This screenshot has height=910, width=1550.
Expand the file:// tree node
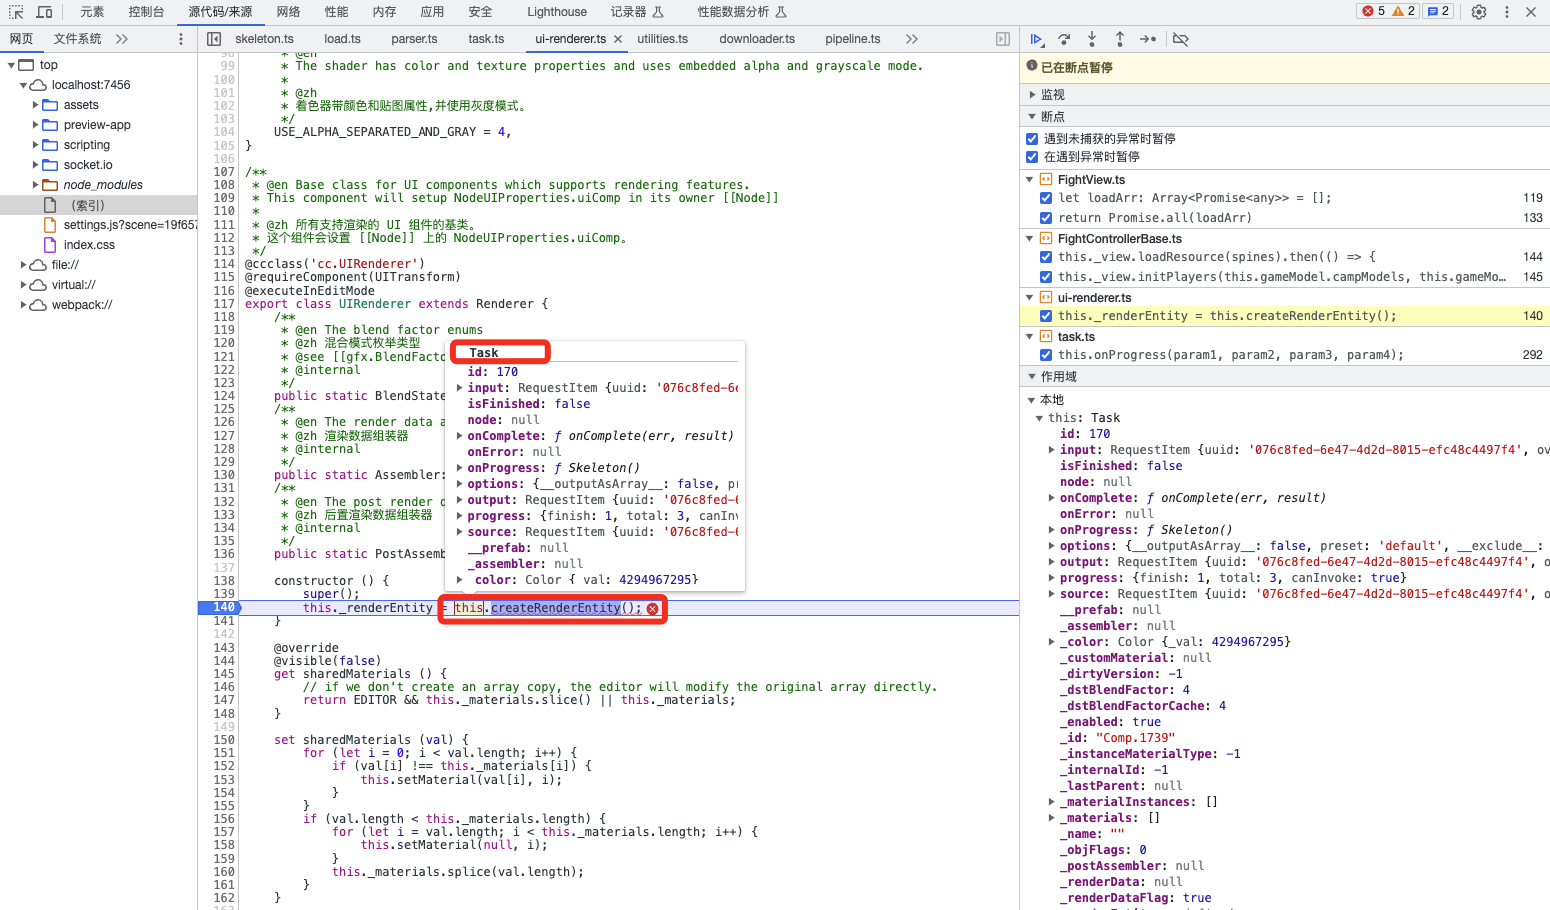coord(24,265)
